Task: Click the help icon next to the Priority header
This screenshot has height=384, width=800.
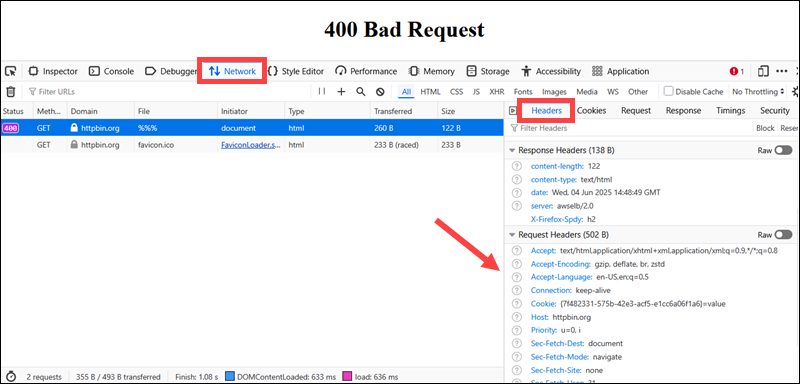Action: [517, 330]
